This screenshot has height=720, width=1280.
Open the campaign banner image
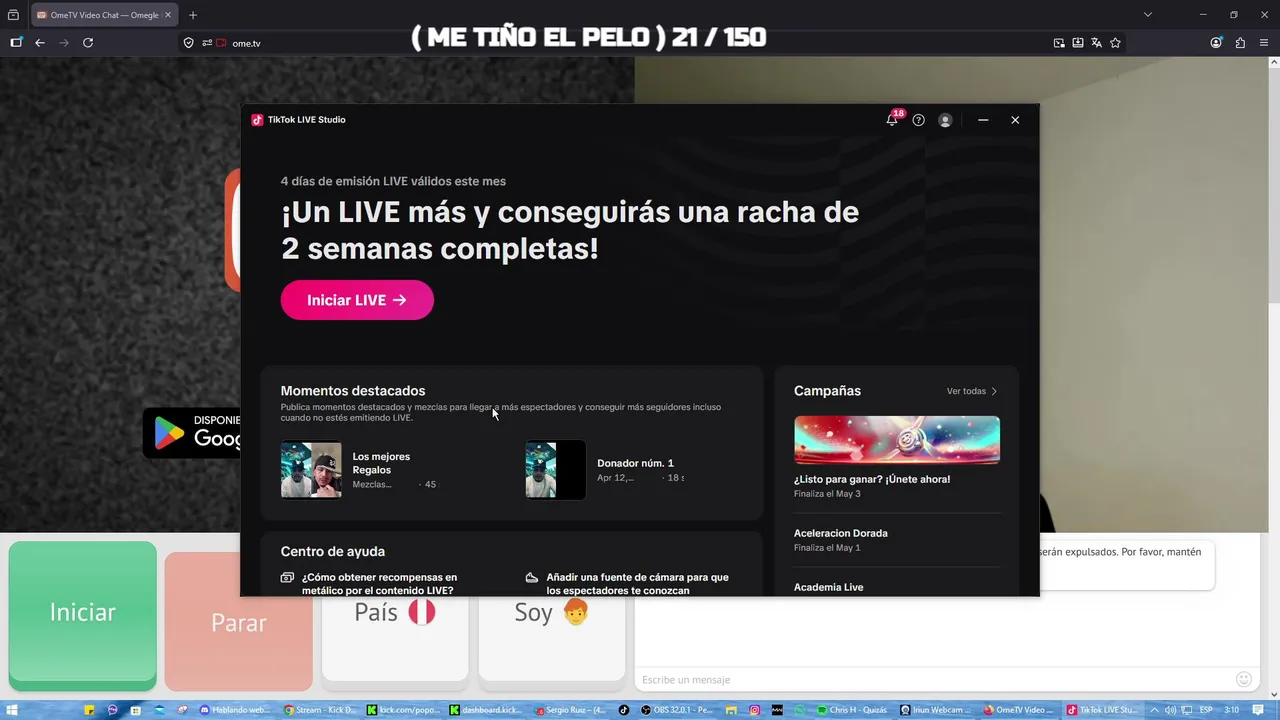tap(897, 440)
